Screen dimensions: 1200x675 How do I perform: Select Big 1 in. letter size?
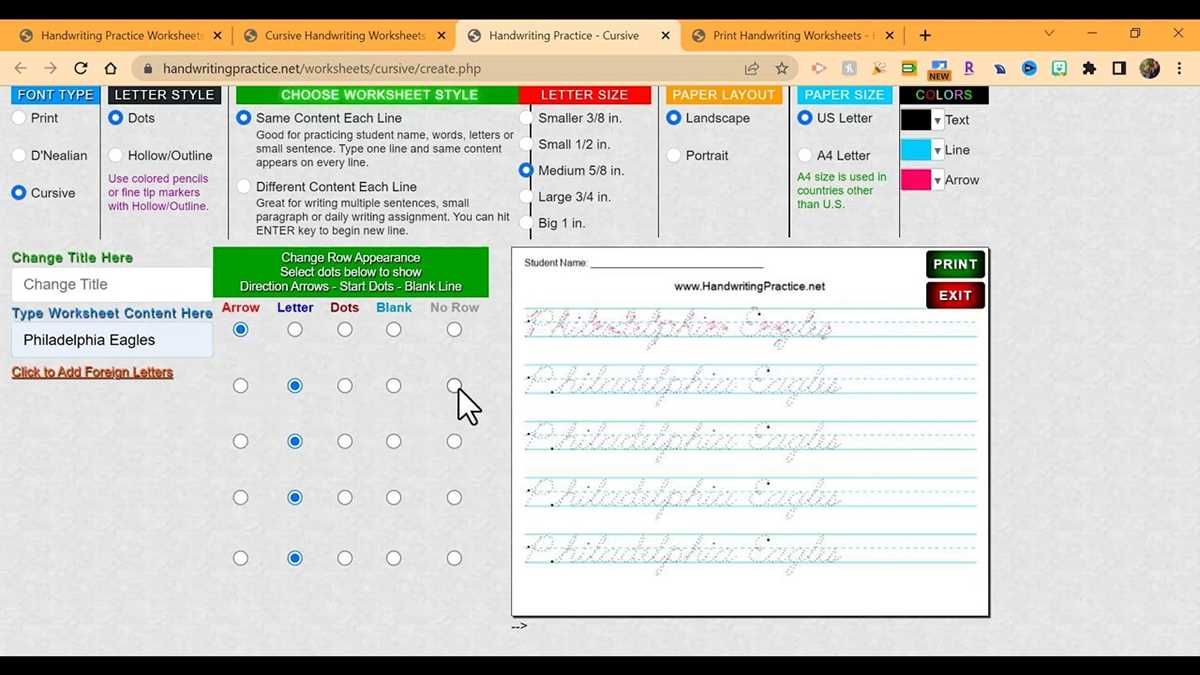click(x=526, y=223)
